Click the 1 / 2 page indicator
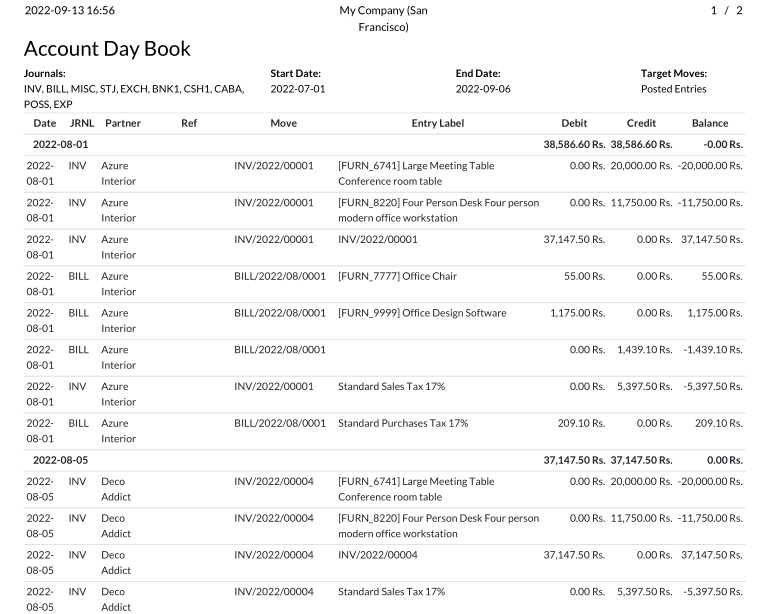This screenshot has height=614, width=767. tap(726, 10)
